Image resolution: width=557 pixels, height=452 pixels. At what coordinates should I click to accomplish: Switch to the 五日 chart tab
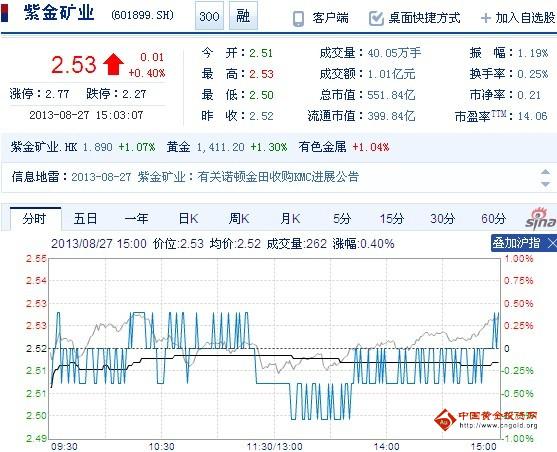(x=85, y=219)
